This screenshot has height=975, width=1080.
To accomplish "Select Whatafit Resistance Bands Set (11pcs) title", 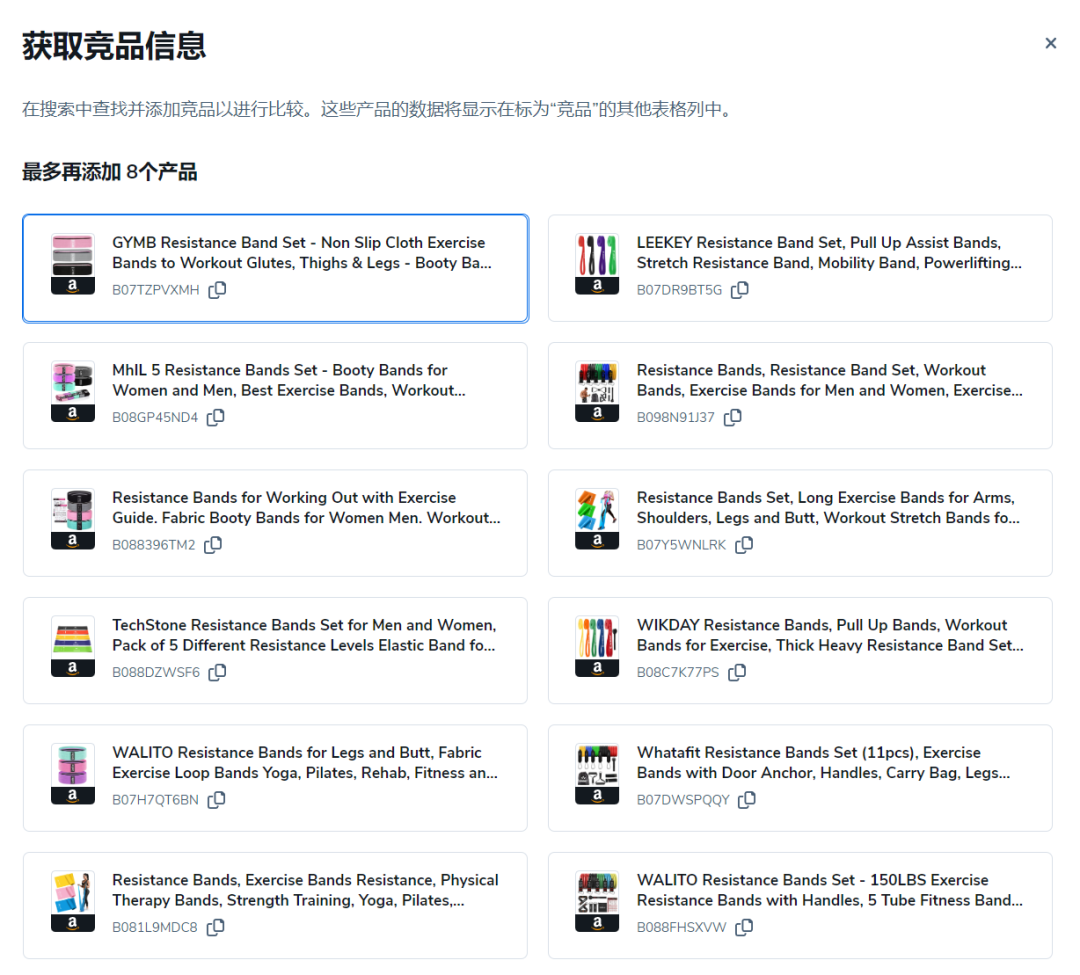I will pos(824,762).
